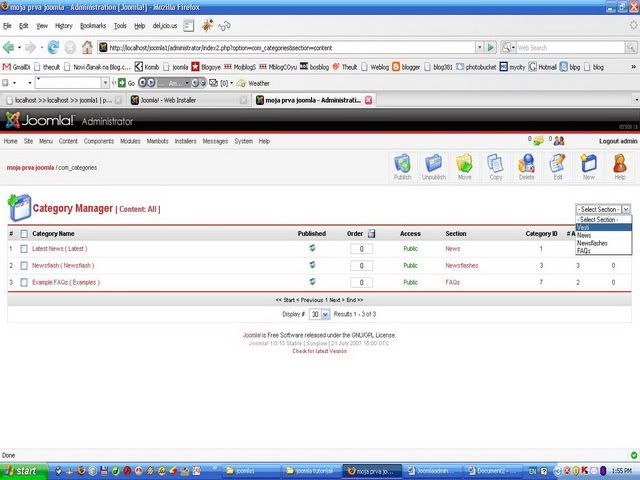Click Logout admin link

point(618,141)
